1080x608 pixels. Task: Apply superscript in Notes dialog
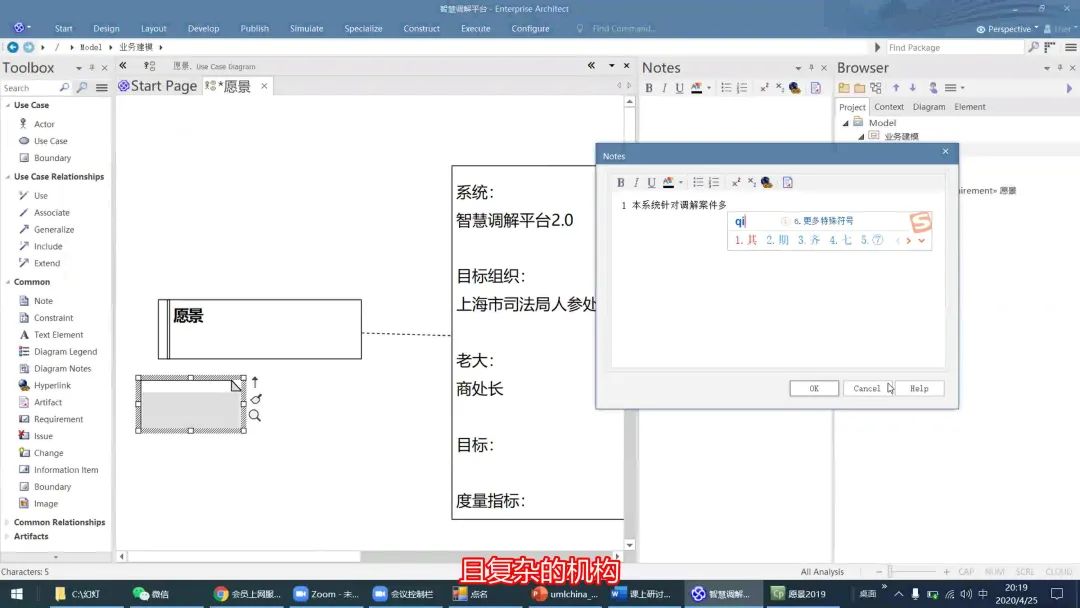pos(736,182)
